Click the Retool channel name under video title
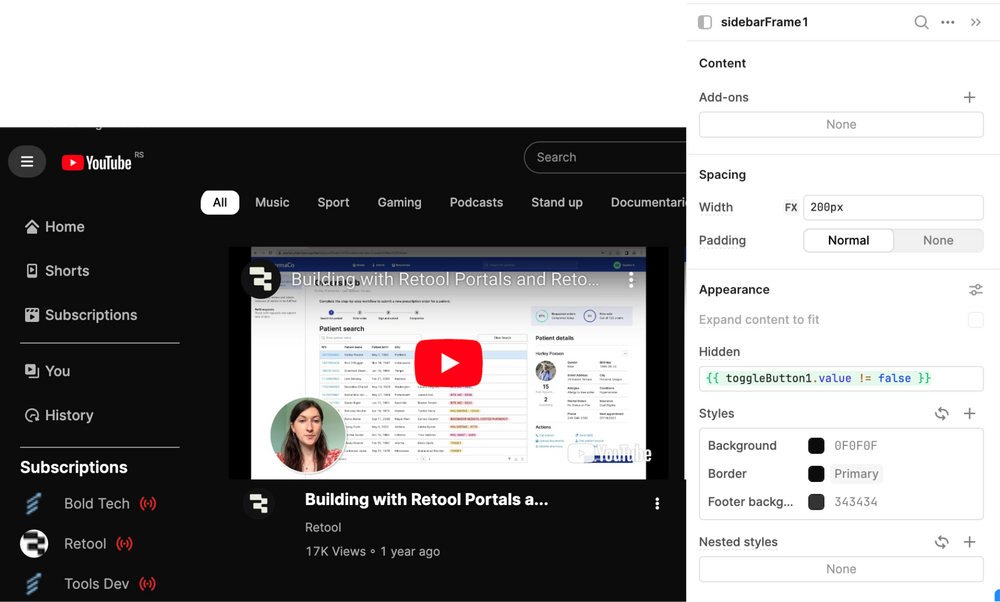1000x602 pixels. point(323,527)
